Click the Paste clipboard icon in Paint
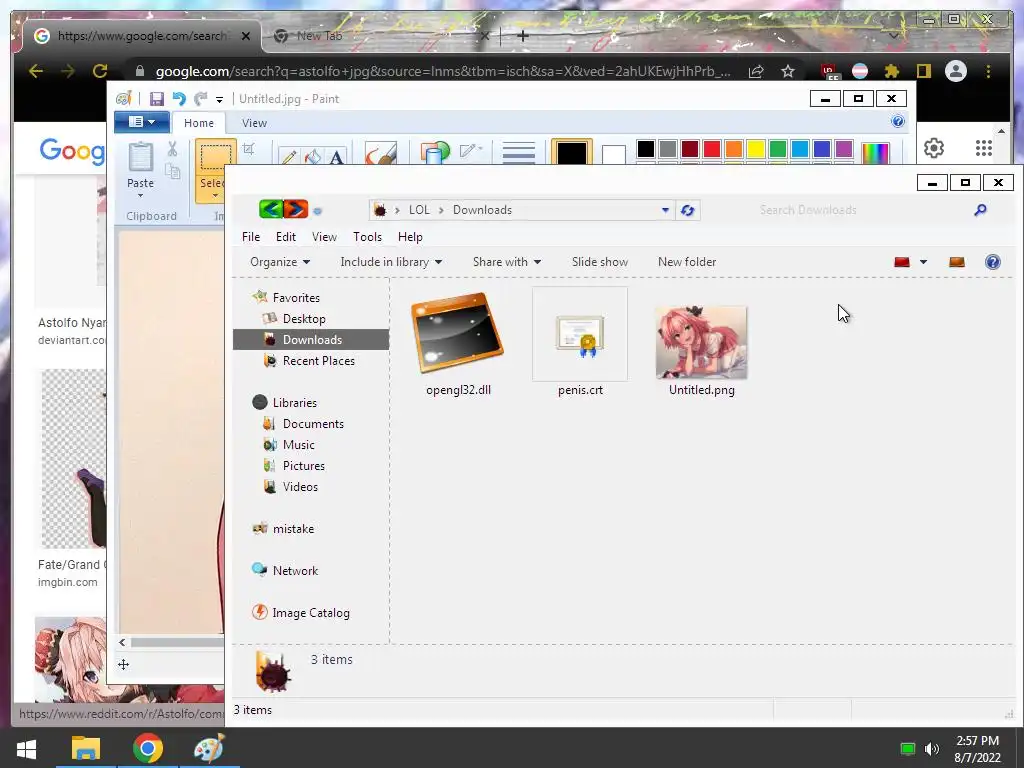 pyautogui.click(x=140, y=157)
